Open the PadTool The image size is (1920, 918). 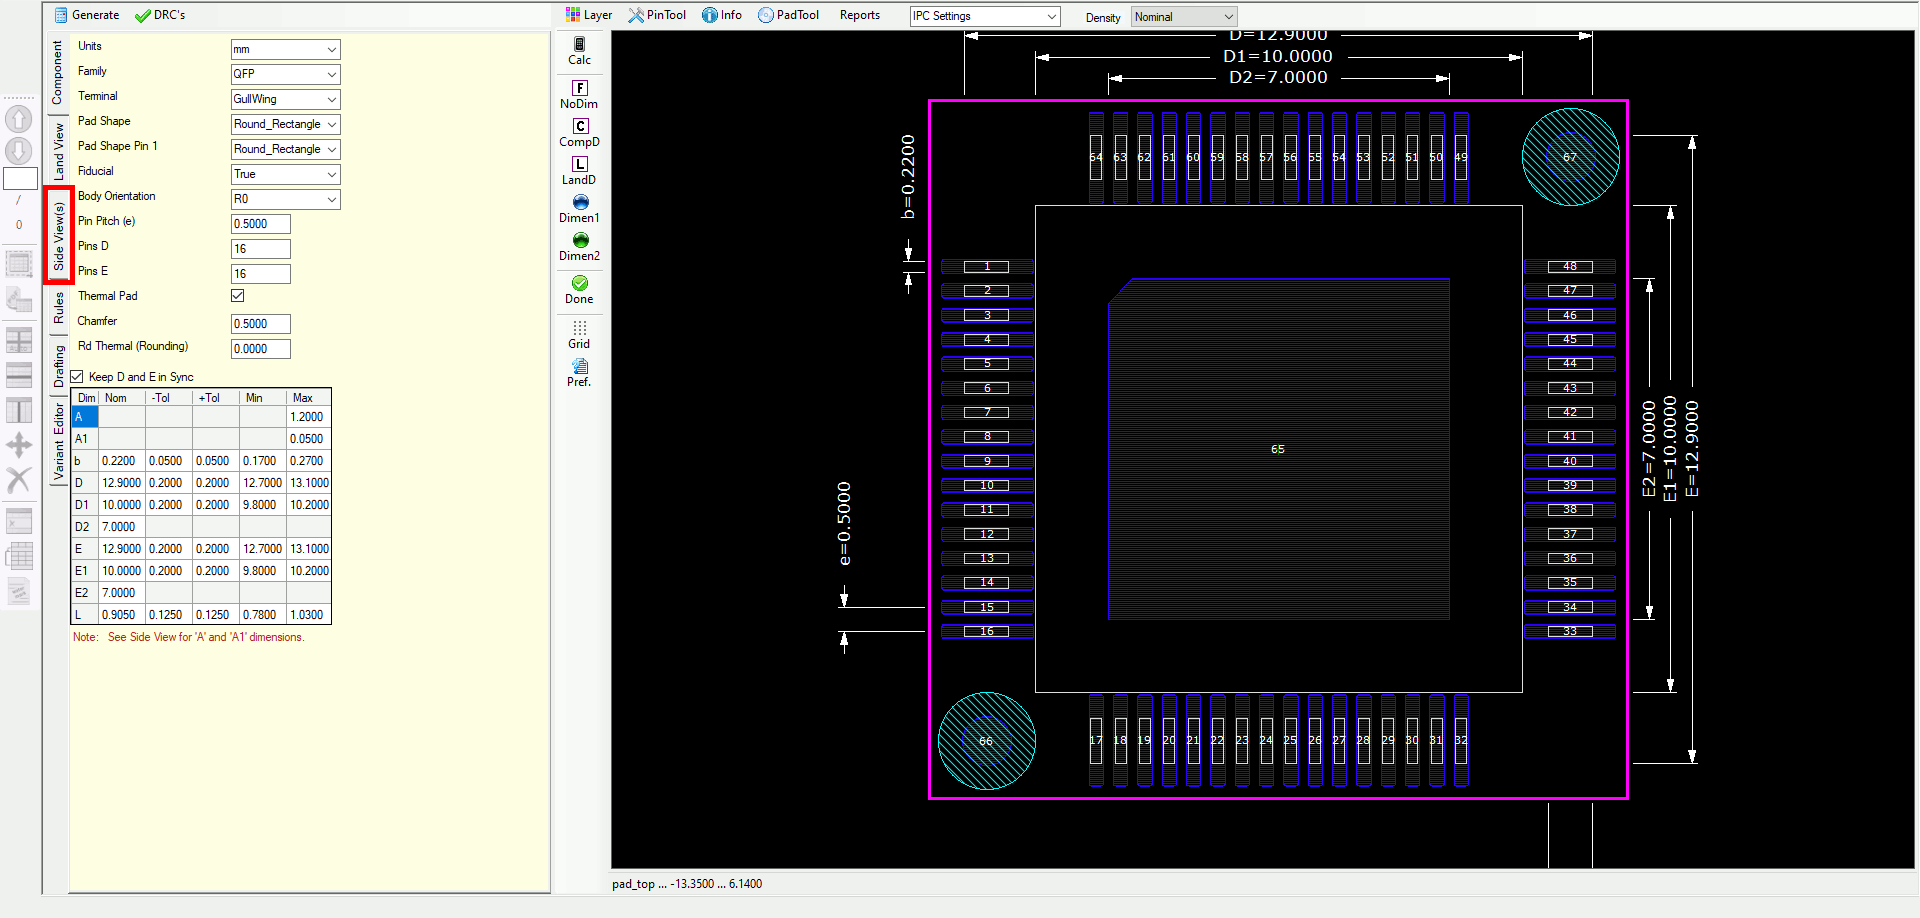click(x=788, y=15)
